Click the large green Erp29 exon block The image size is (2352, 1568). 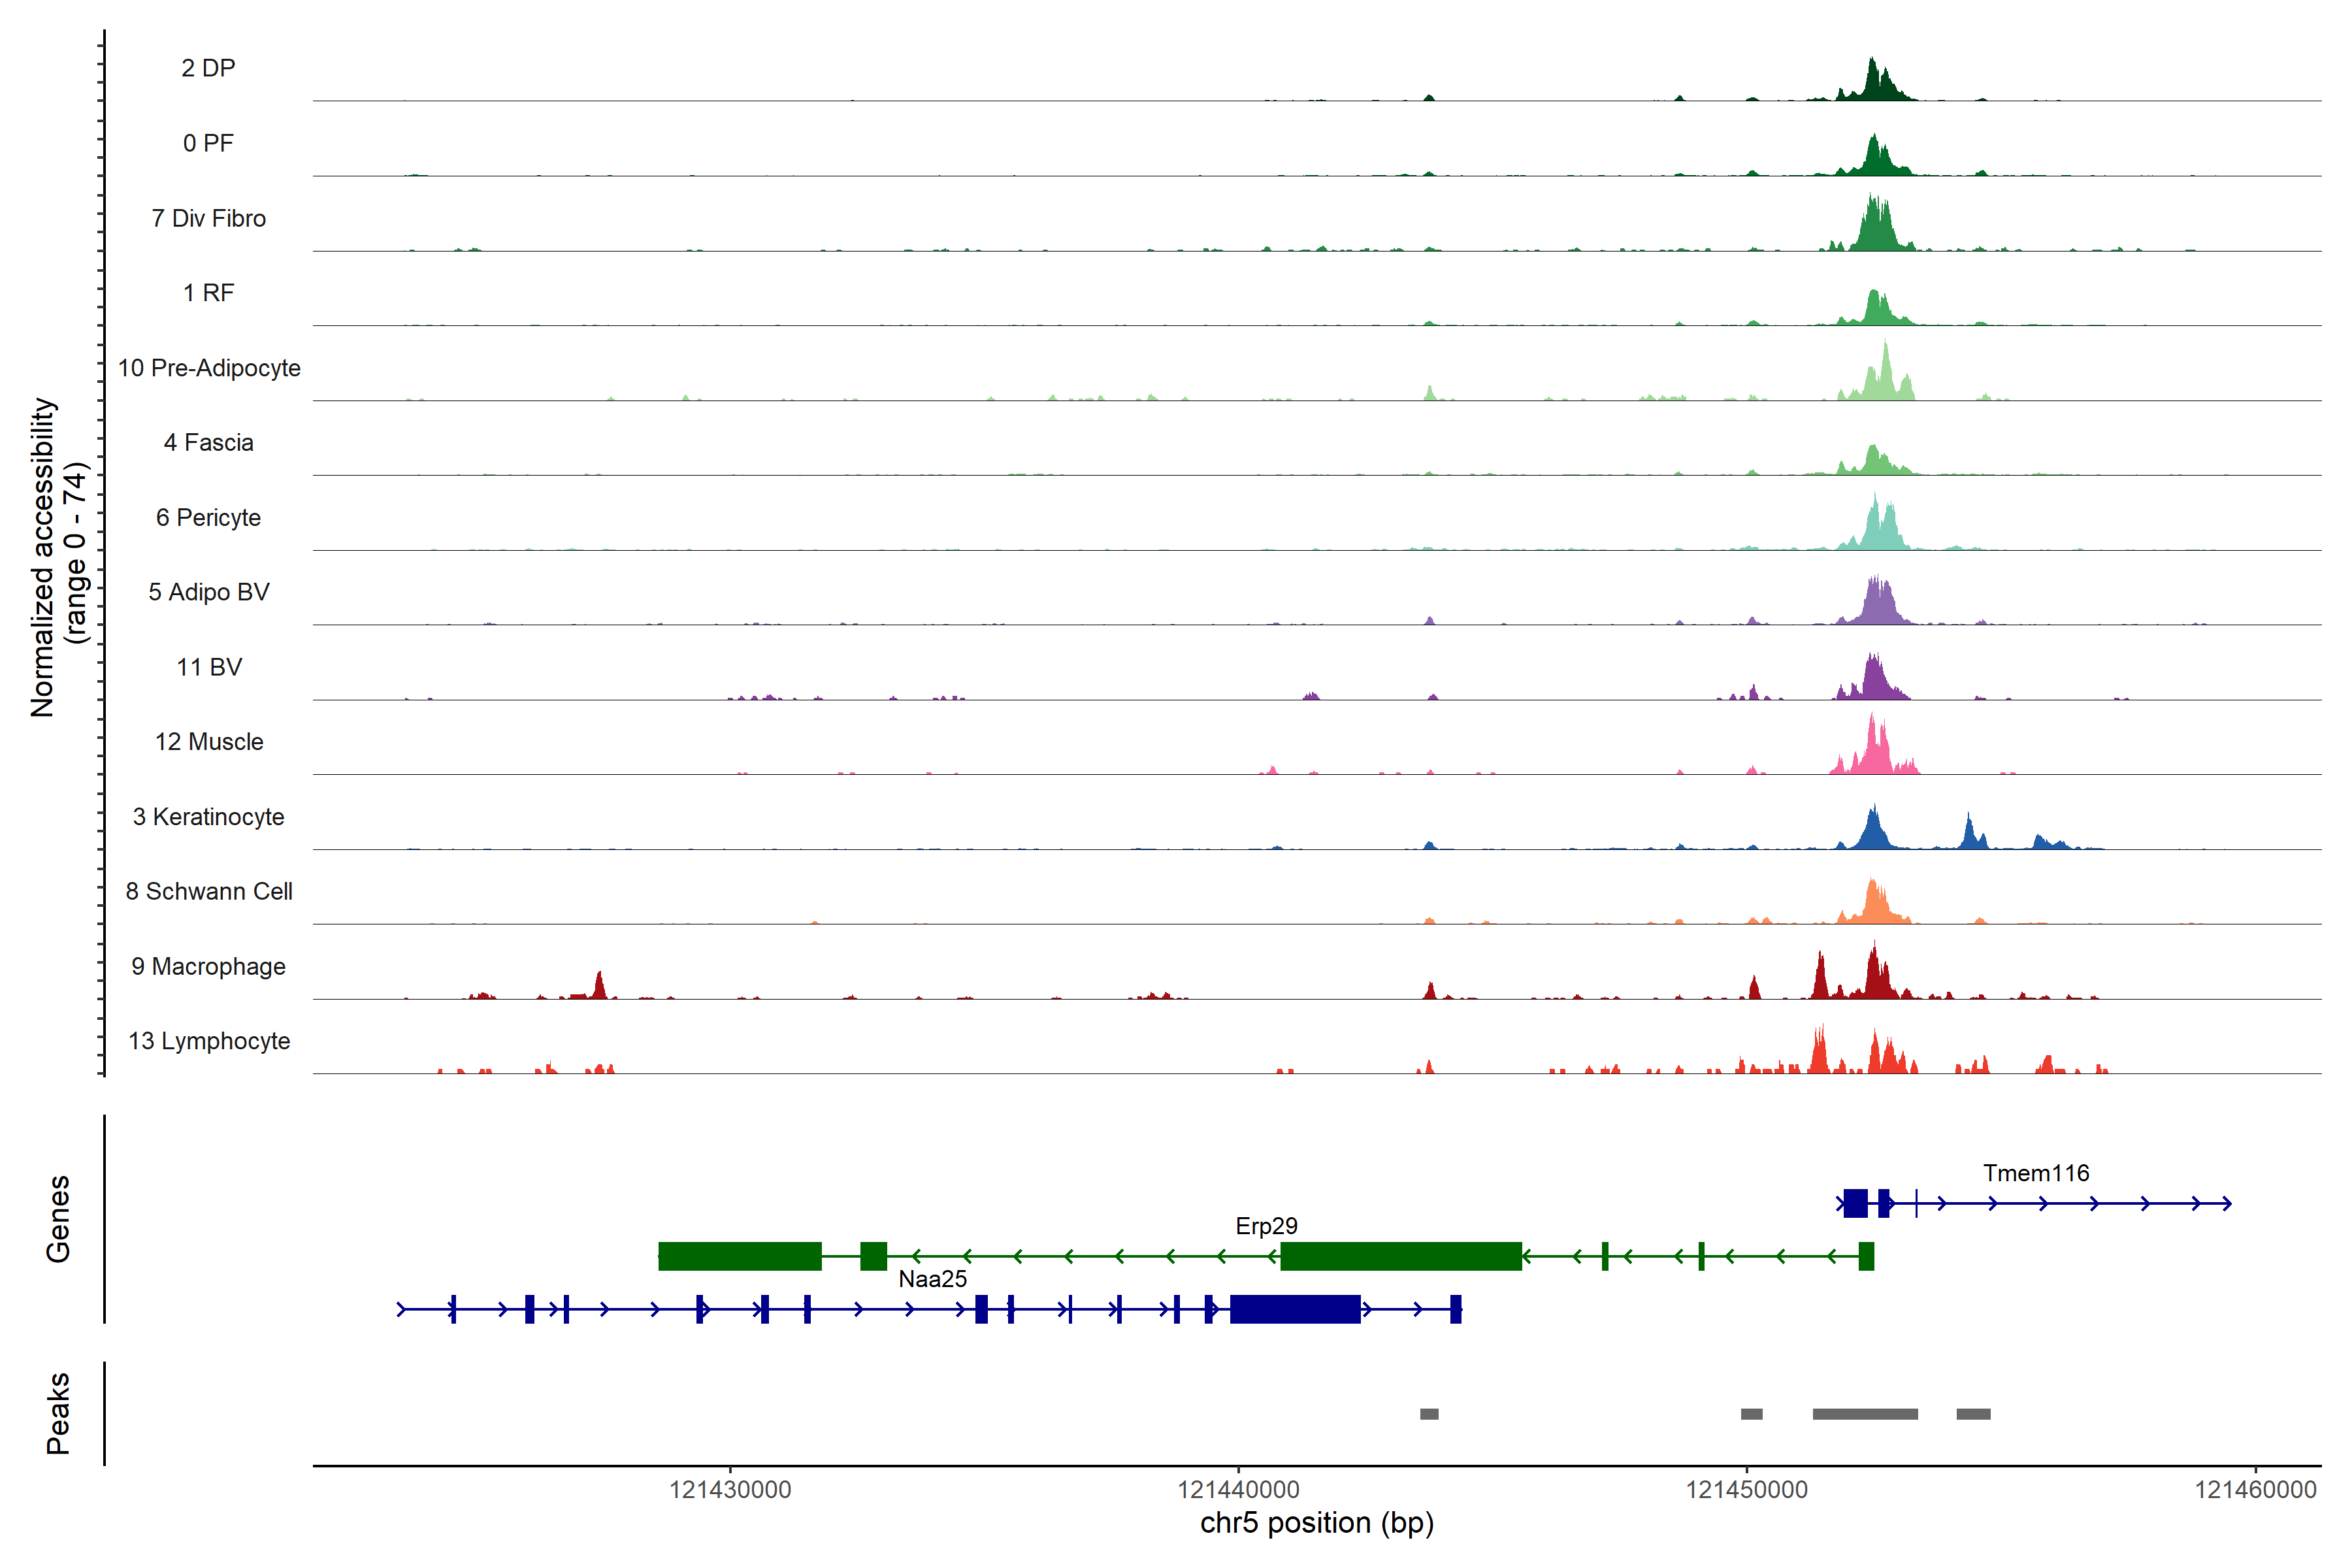click(1400, 1256)
